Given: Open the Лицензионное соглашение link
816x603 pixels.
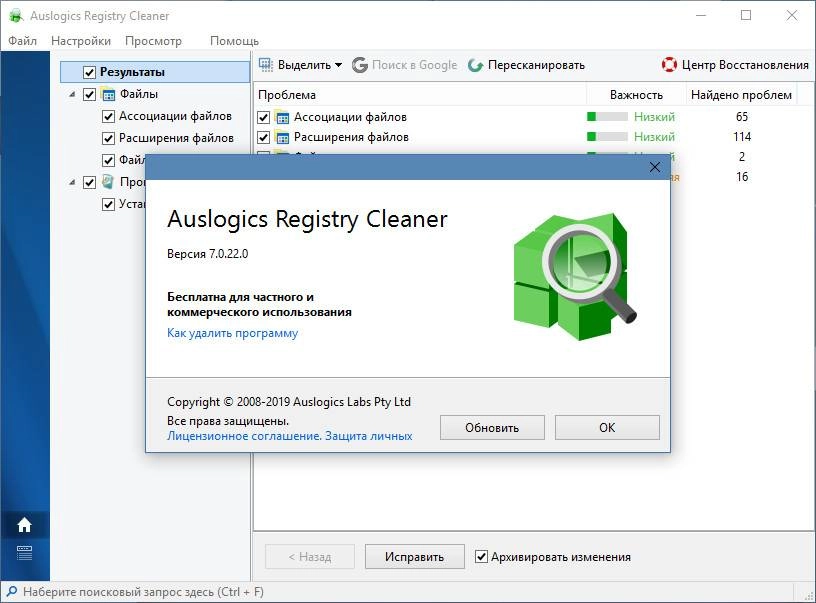Looking at the screenshot, I should click(x=244, y=436).
